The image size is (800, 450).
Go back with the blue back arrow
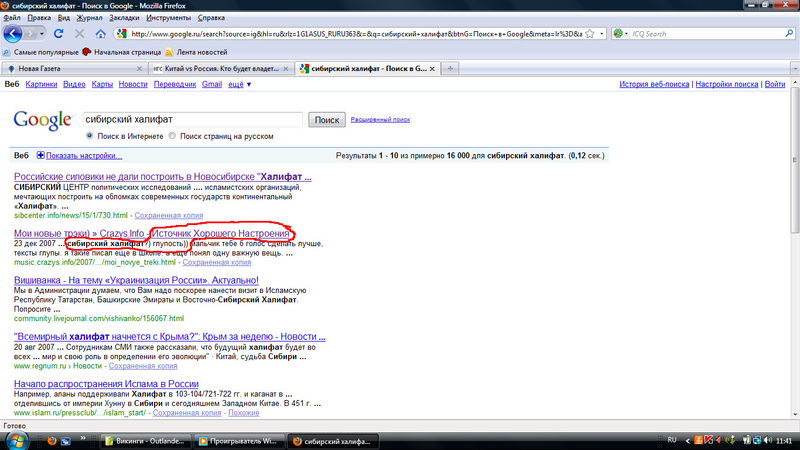point(13,34)
